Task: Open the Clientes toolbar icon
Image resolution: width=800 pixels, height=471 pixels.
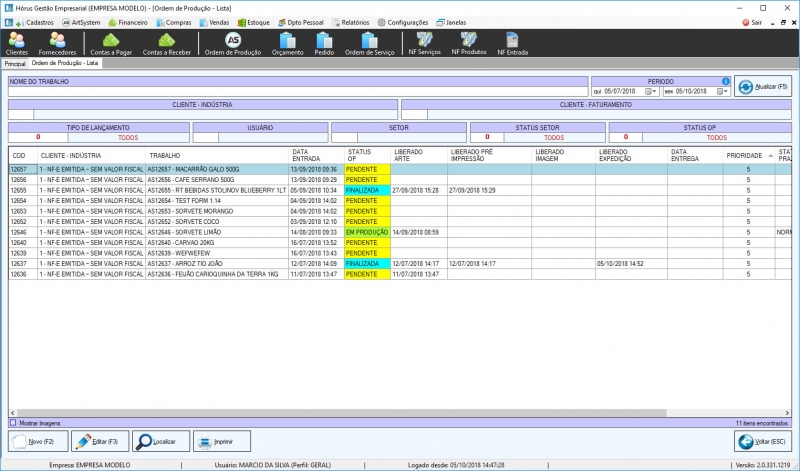Action: click(17, 43)
